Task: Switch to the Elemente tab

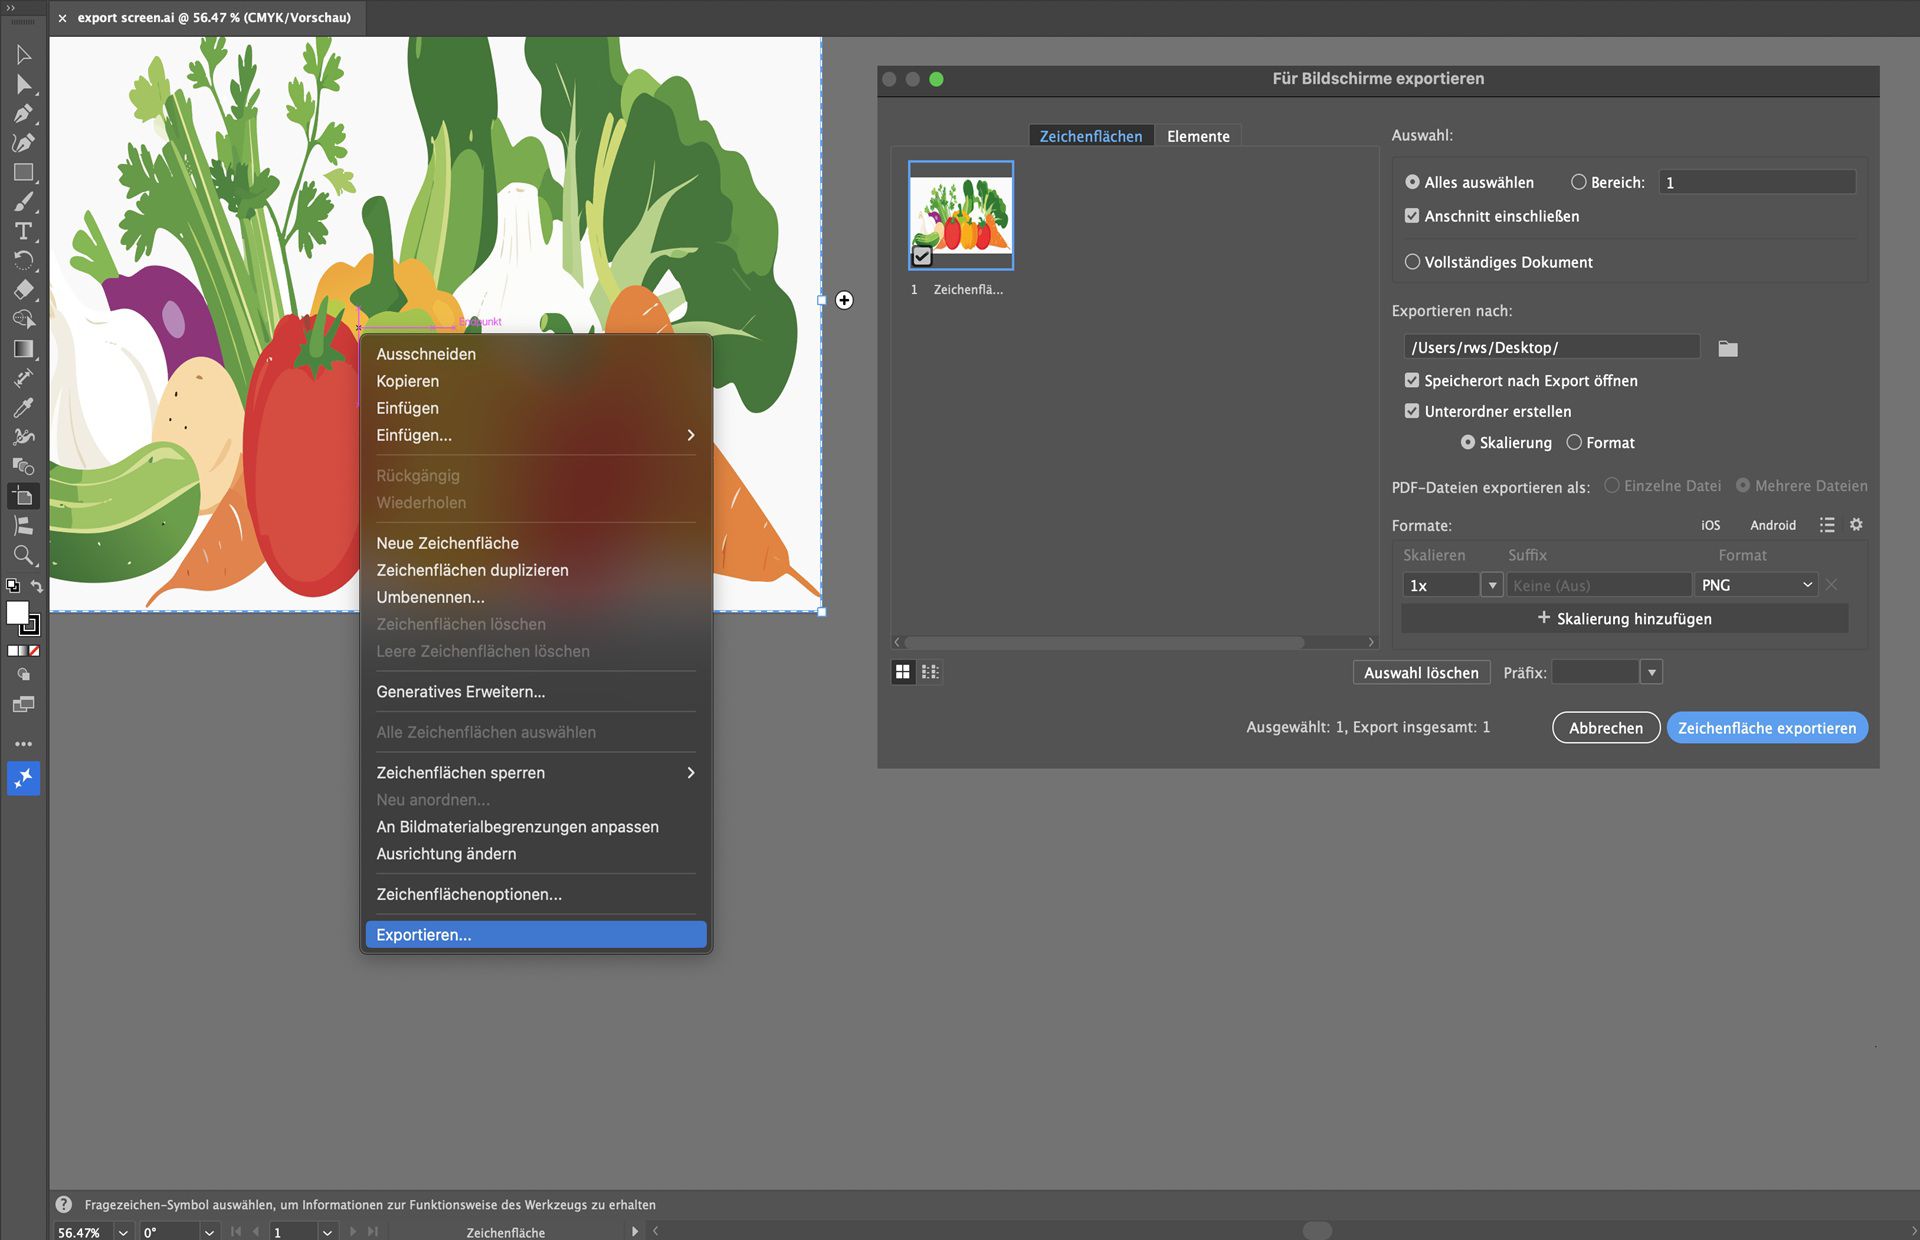Action: point(1198,136)
